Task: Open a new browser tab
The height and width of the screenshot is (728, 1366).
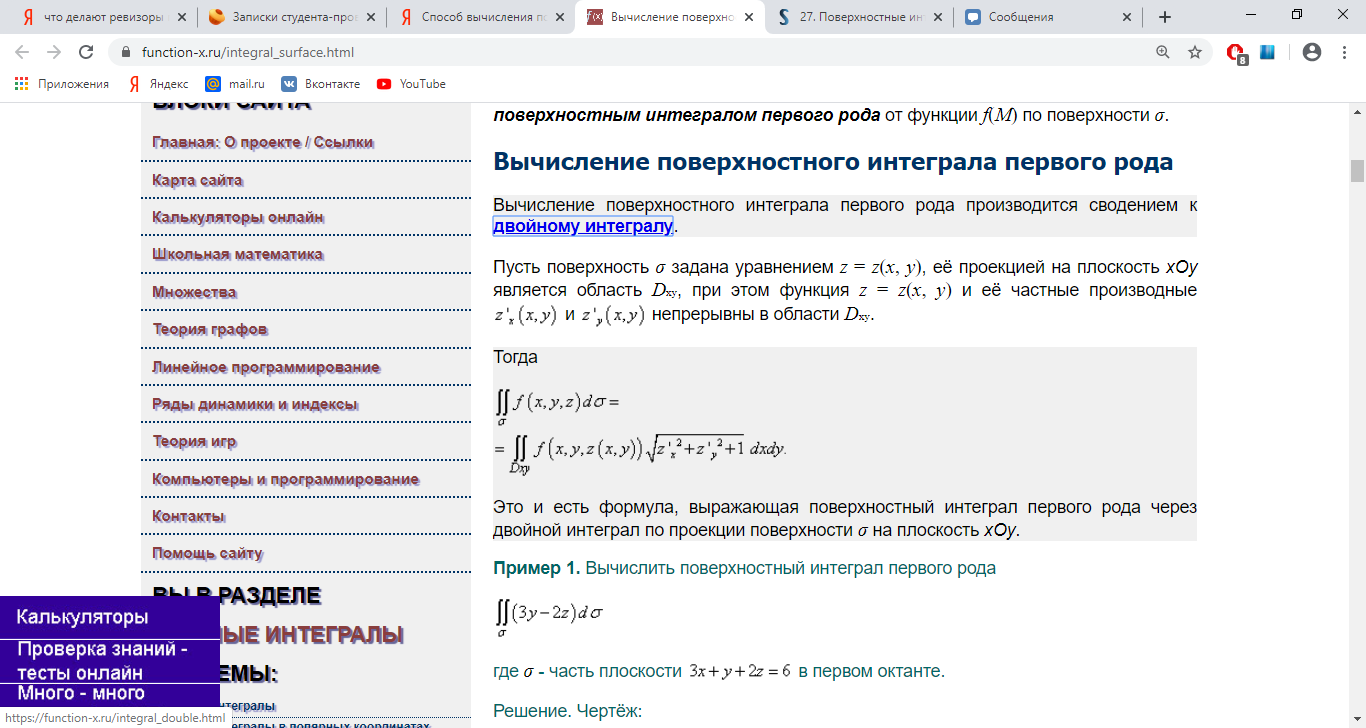Action: click(1165, 17)
